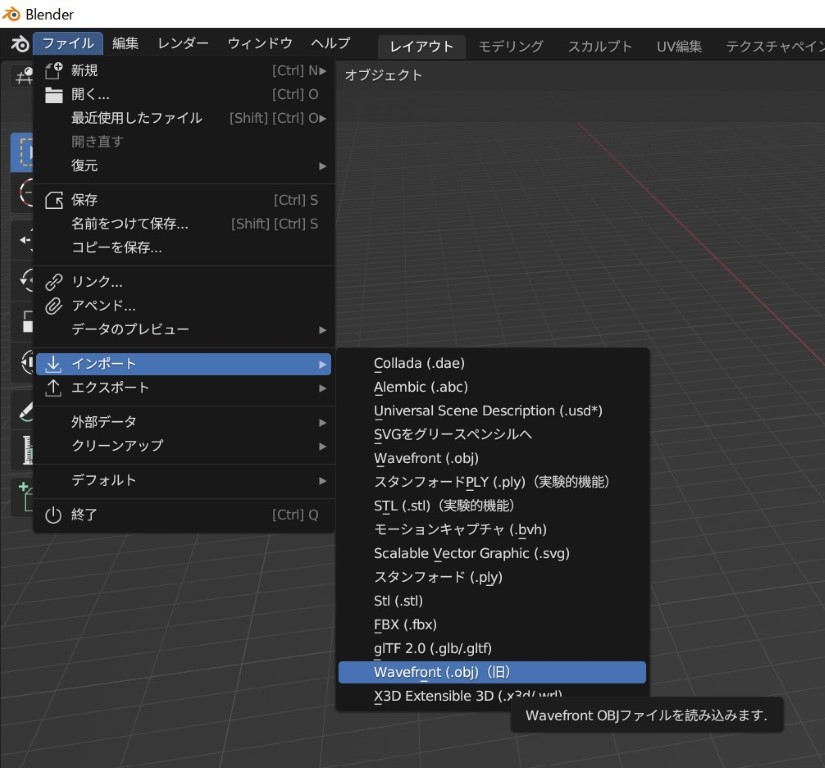Click the Save disk icon

54,200
